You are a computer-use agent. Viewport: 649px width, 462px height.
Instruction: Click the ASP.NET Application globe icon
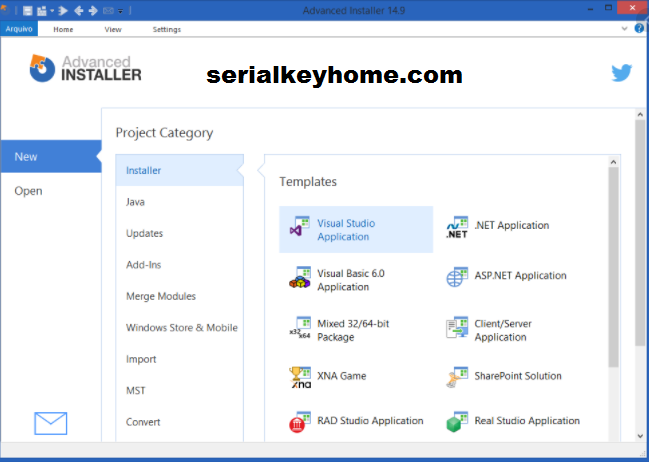pos(457,277)
